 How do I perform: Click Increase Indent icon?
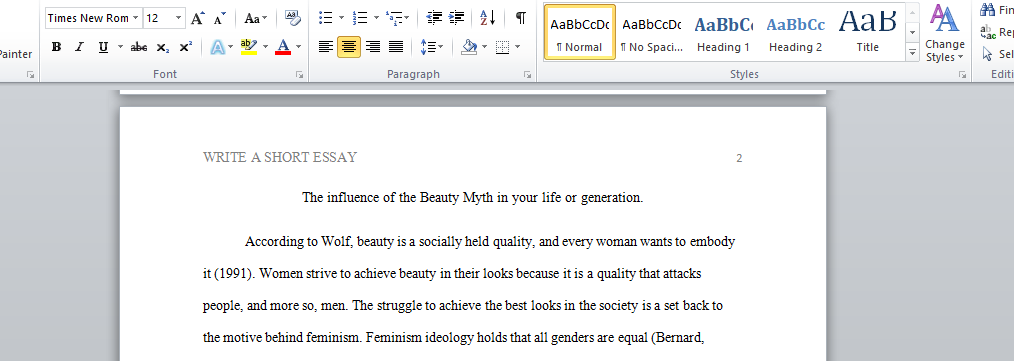pos(457,18)
